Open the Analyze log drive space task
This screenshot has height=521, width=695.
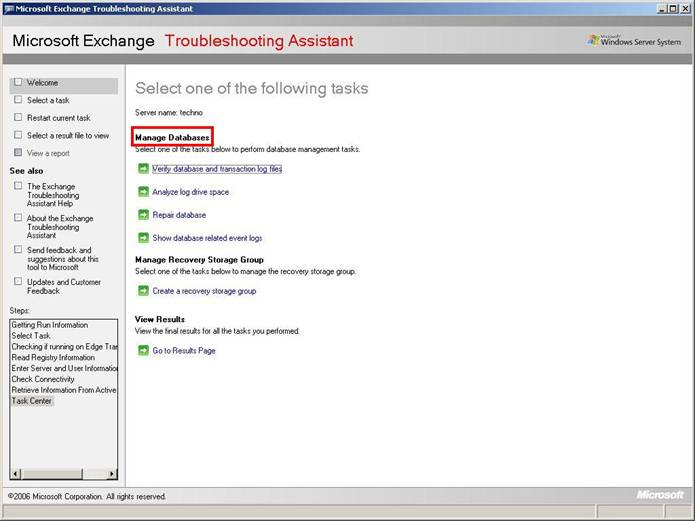(191, 192)
